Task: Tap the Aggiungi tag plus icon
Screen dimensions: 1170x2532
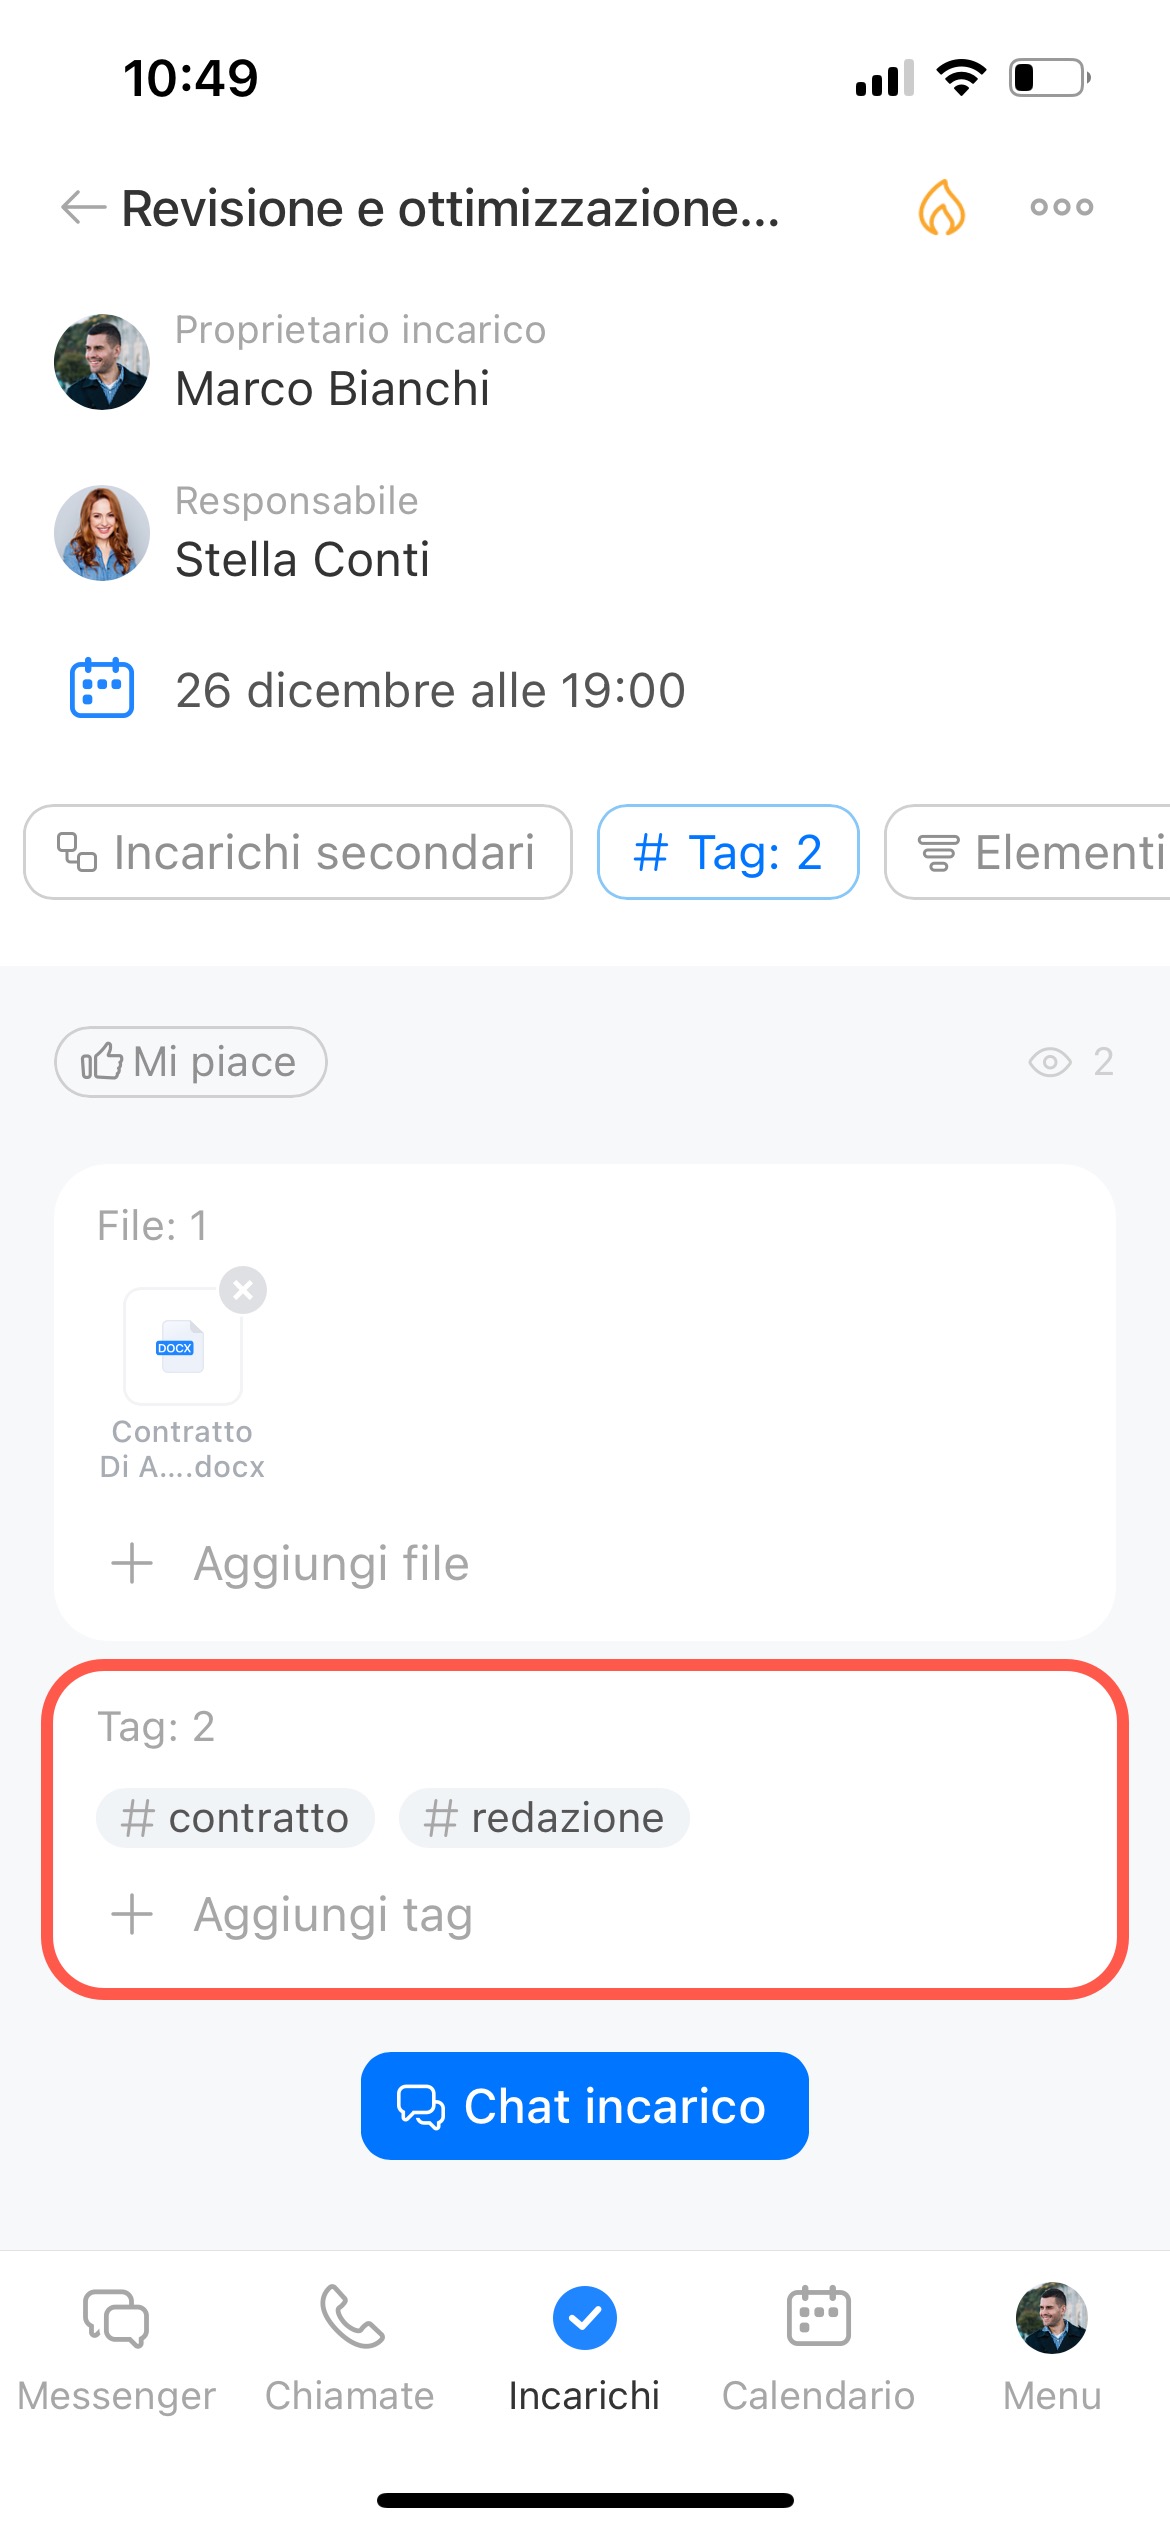Action: point(132,1915)
